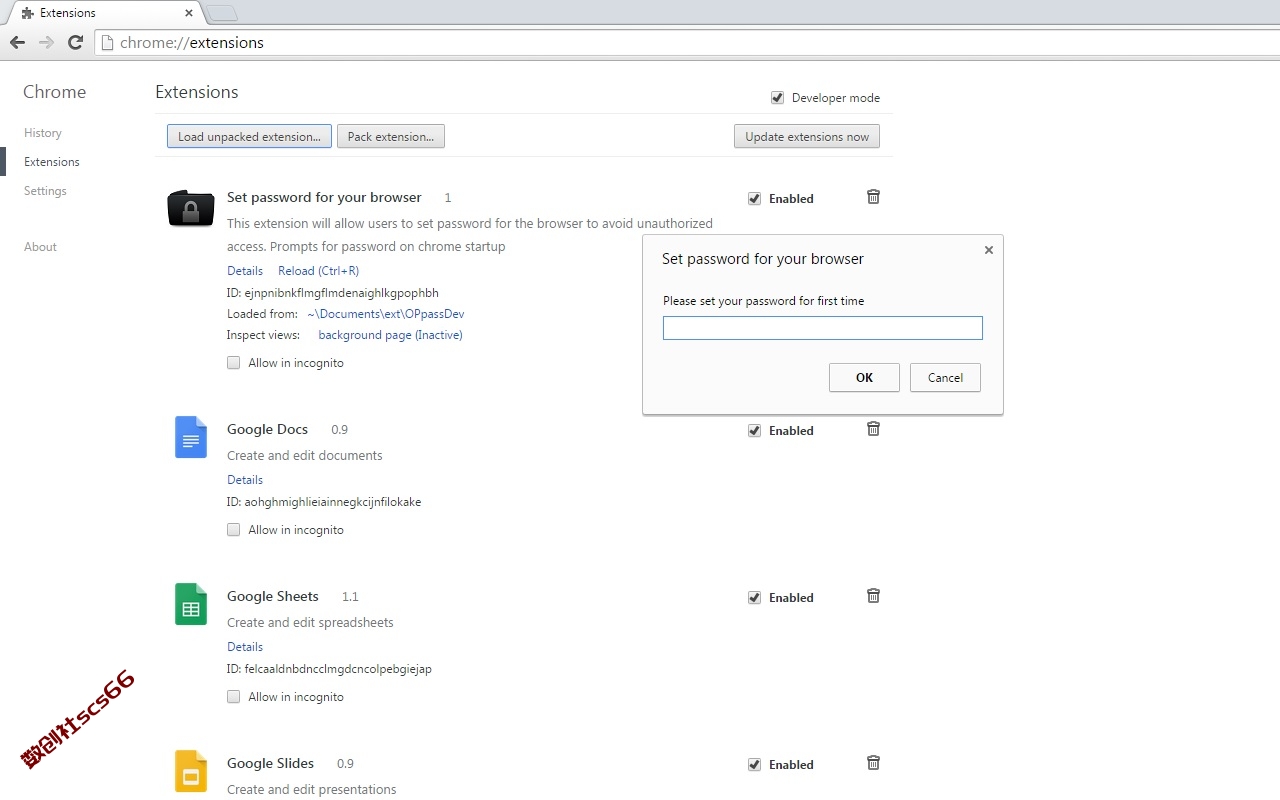Click 'Create and edit documents' description
1280x800 pixels.
[x=305, y=455]
